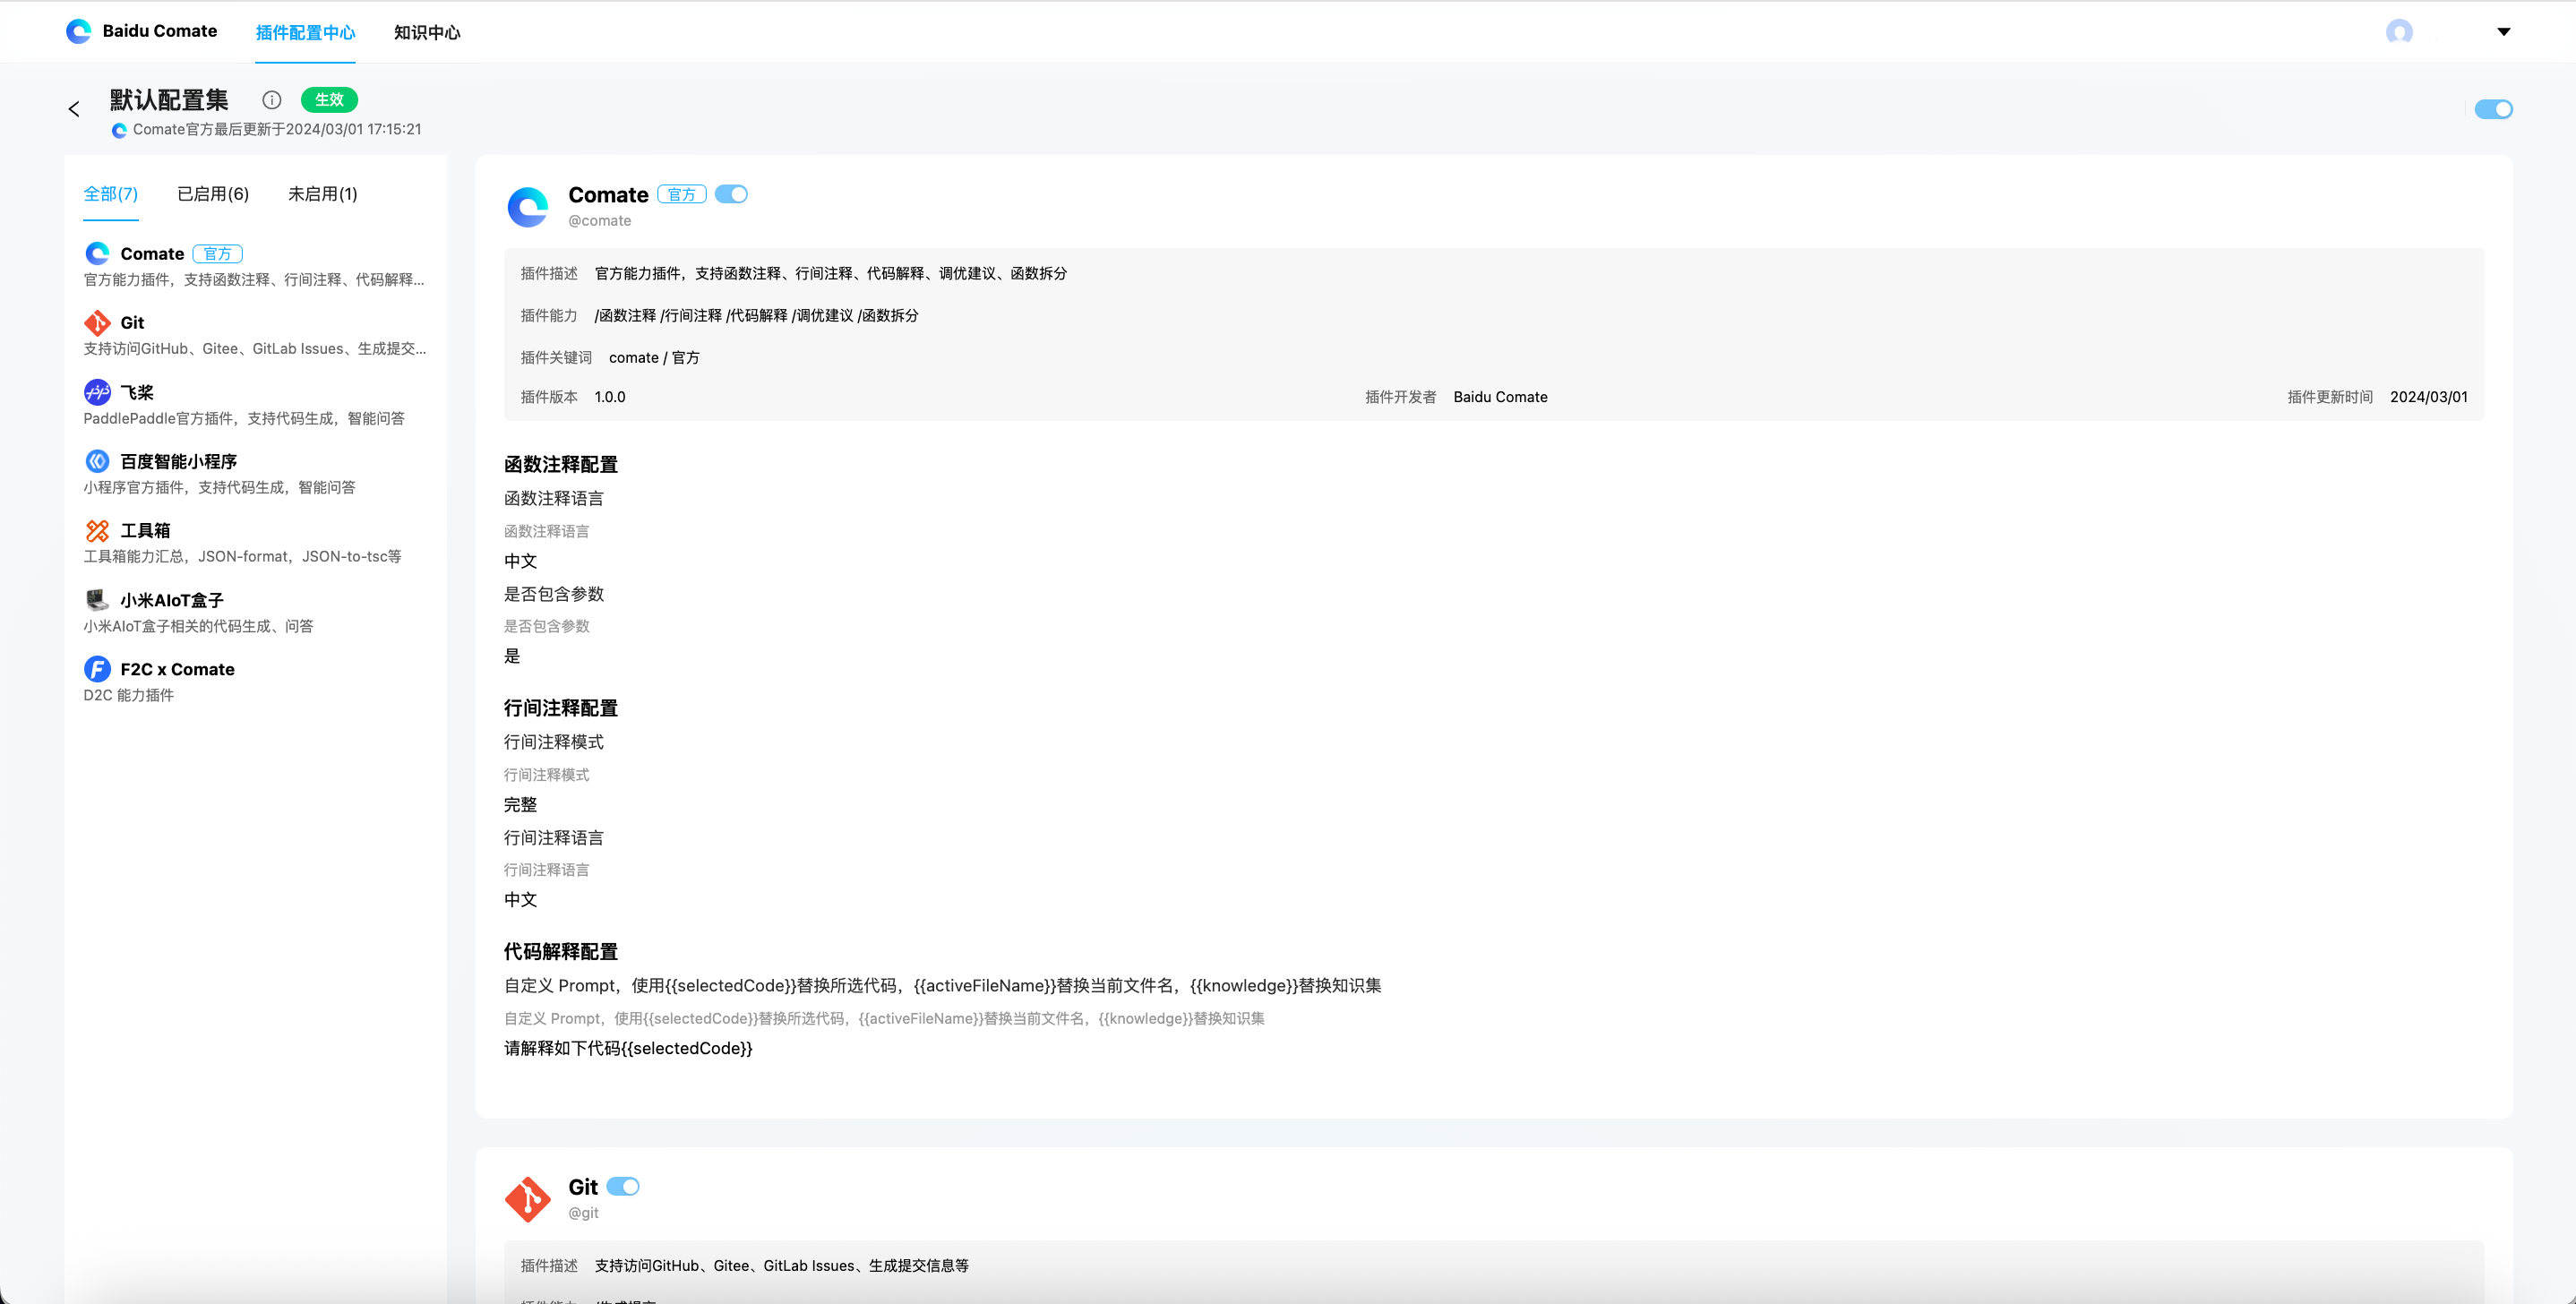Click 工具箱能力汇总 JSON-format description line
Viewport: 2576px width, 1304px height.
(242, 556)
